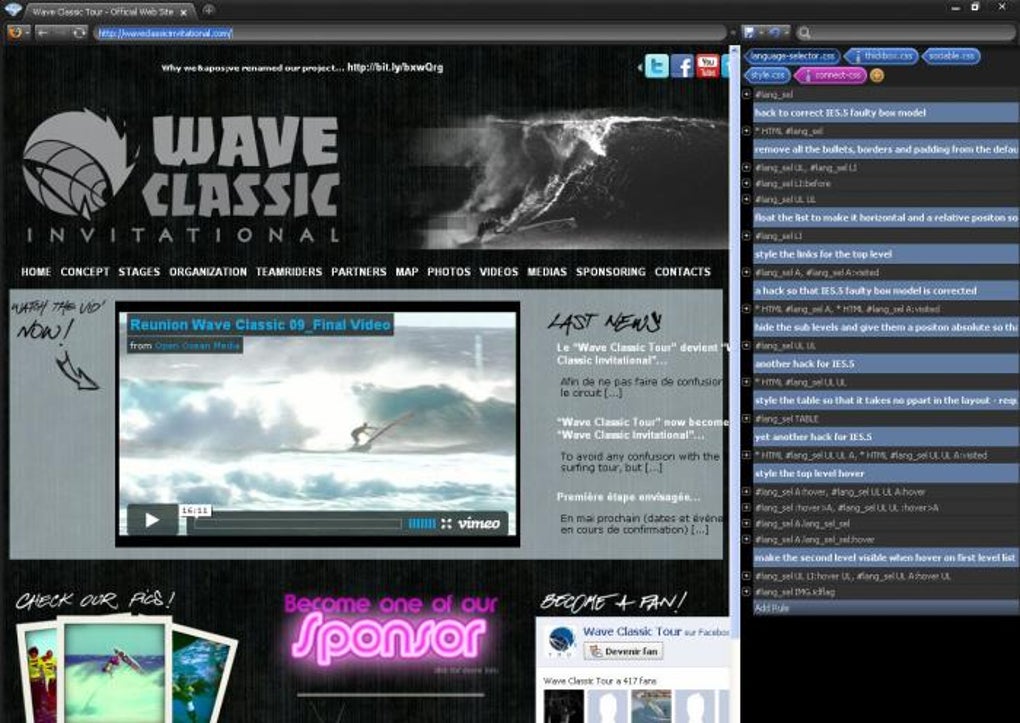Open the new tab plus button
This screenshot has height=723, width=1020.
click(208, 10)
